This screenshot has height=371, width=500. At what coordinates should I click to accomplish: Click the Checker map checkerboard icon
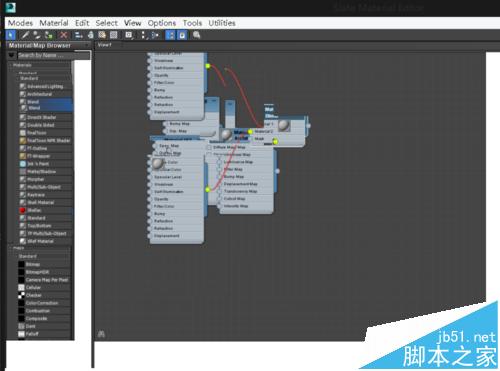(21, 295)
